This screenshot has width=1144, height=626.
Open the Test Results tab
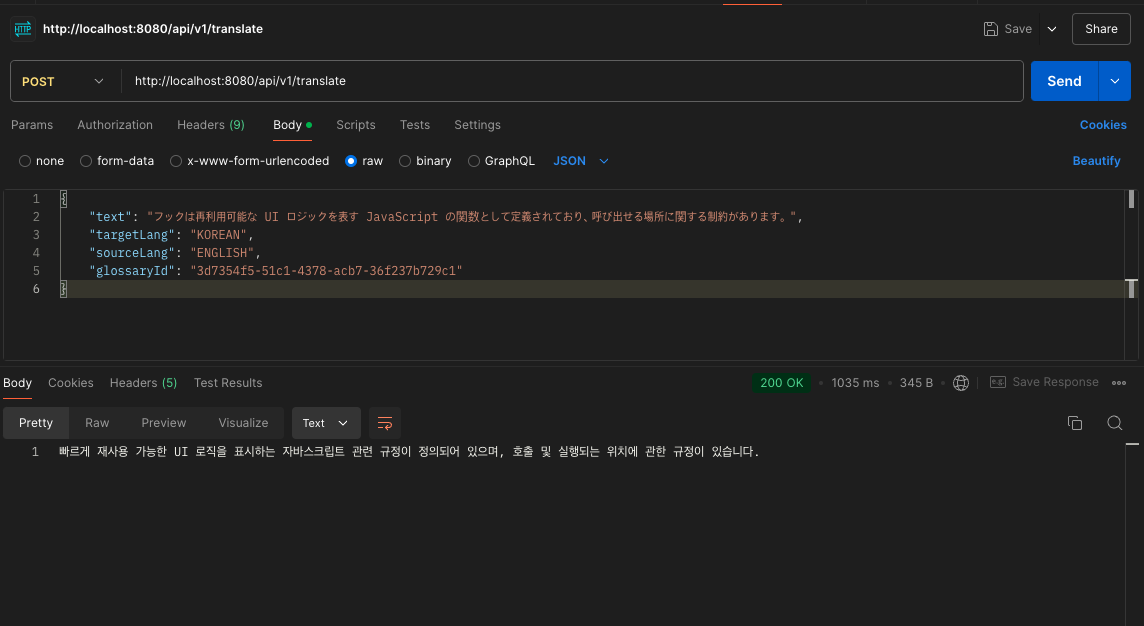pyautogui.click(x=227, y=382)
